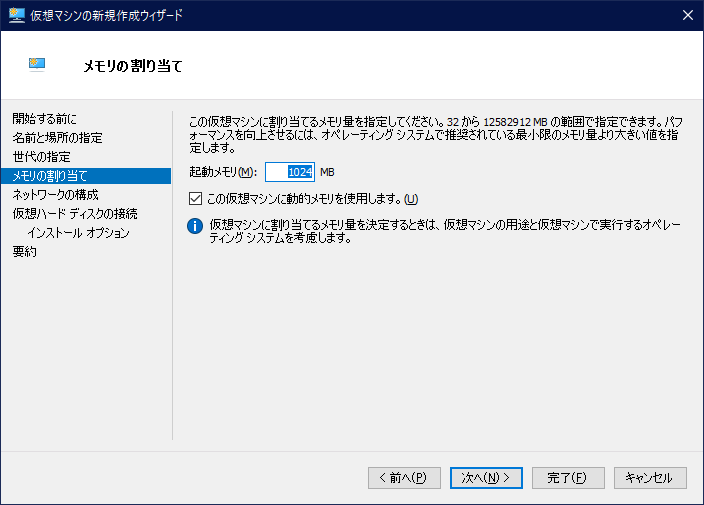Click the window title 仮想マシンの新規作成ウィザード
This screenshot has width=704, height=505.
pyautogui.click(x=106, y=15)
